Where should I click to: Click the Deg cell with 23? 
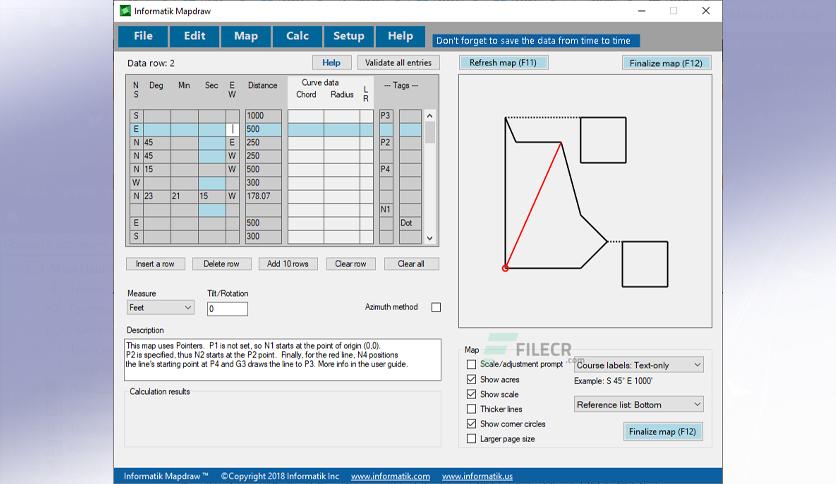157,196
